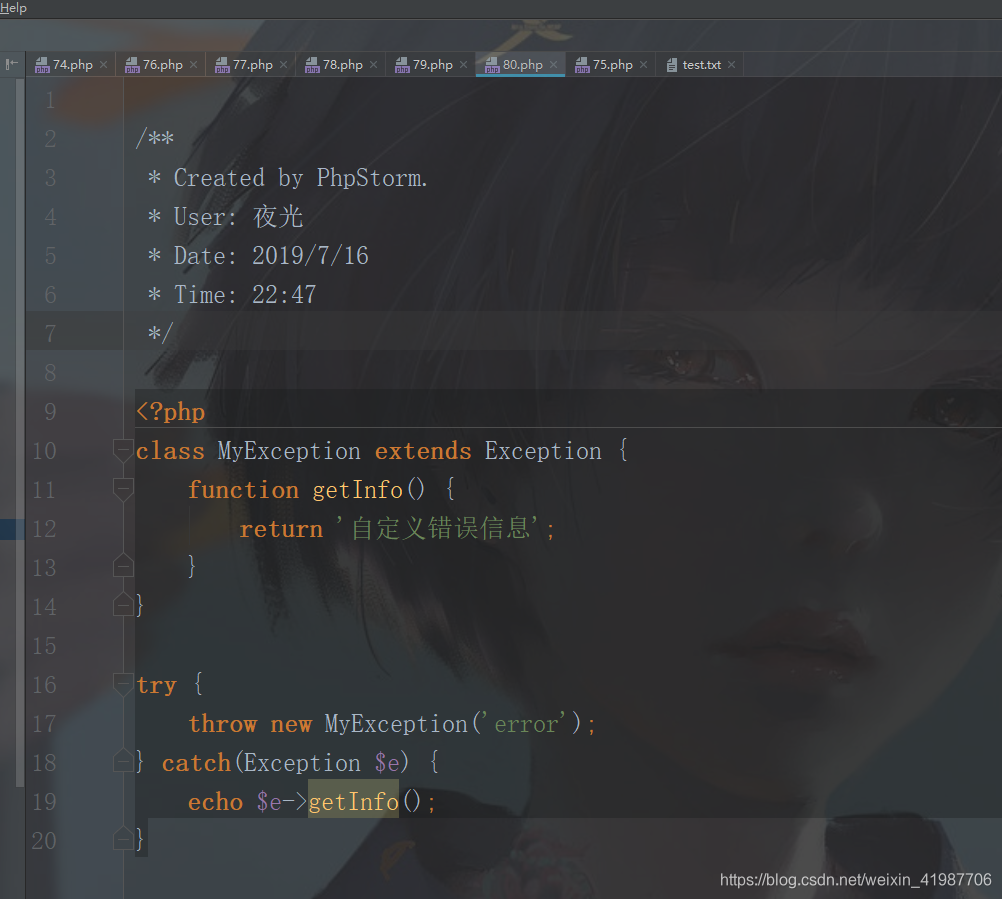Click 'getInfo' in the function declaration

[357, 490]
